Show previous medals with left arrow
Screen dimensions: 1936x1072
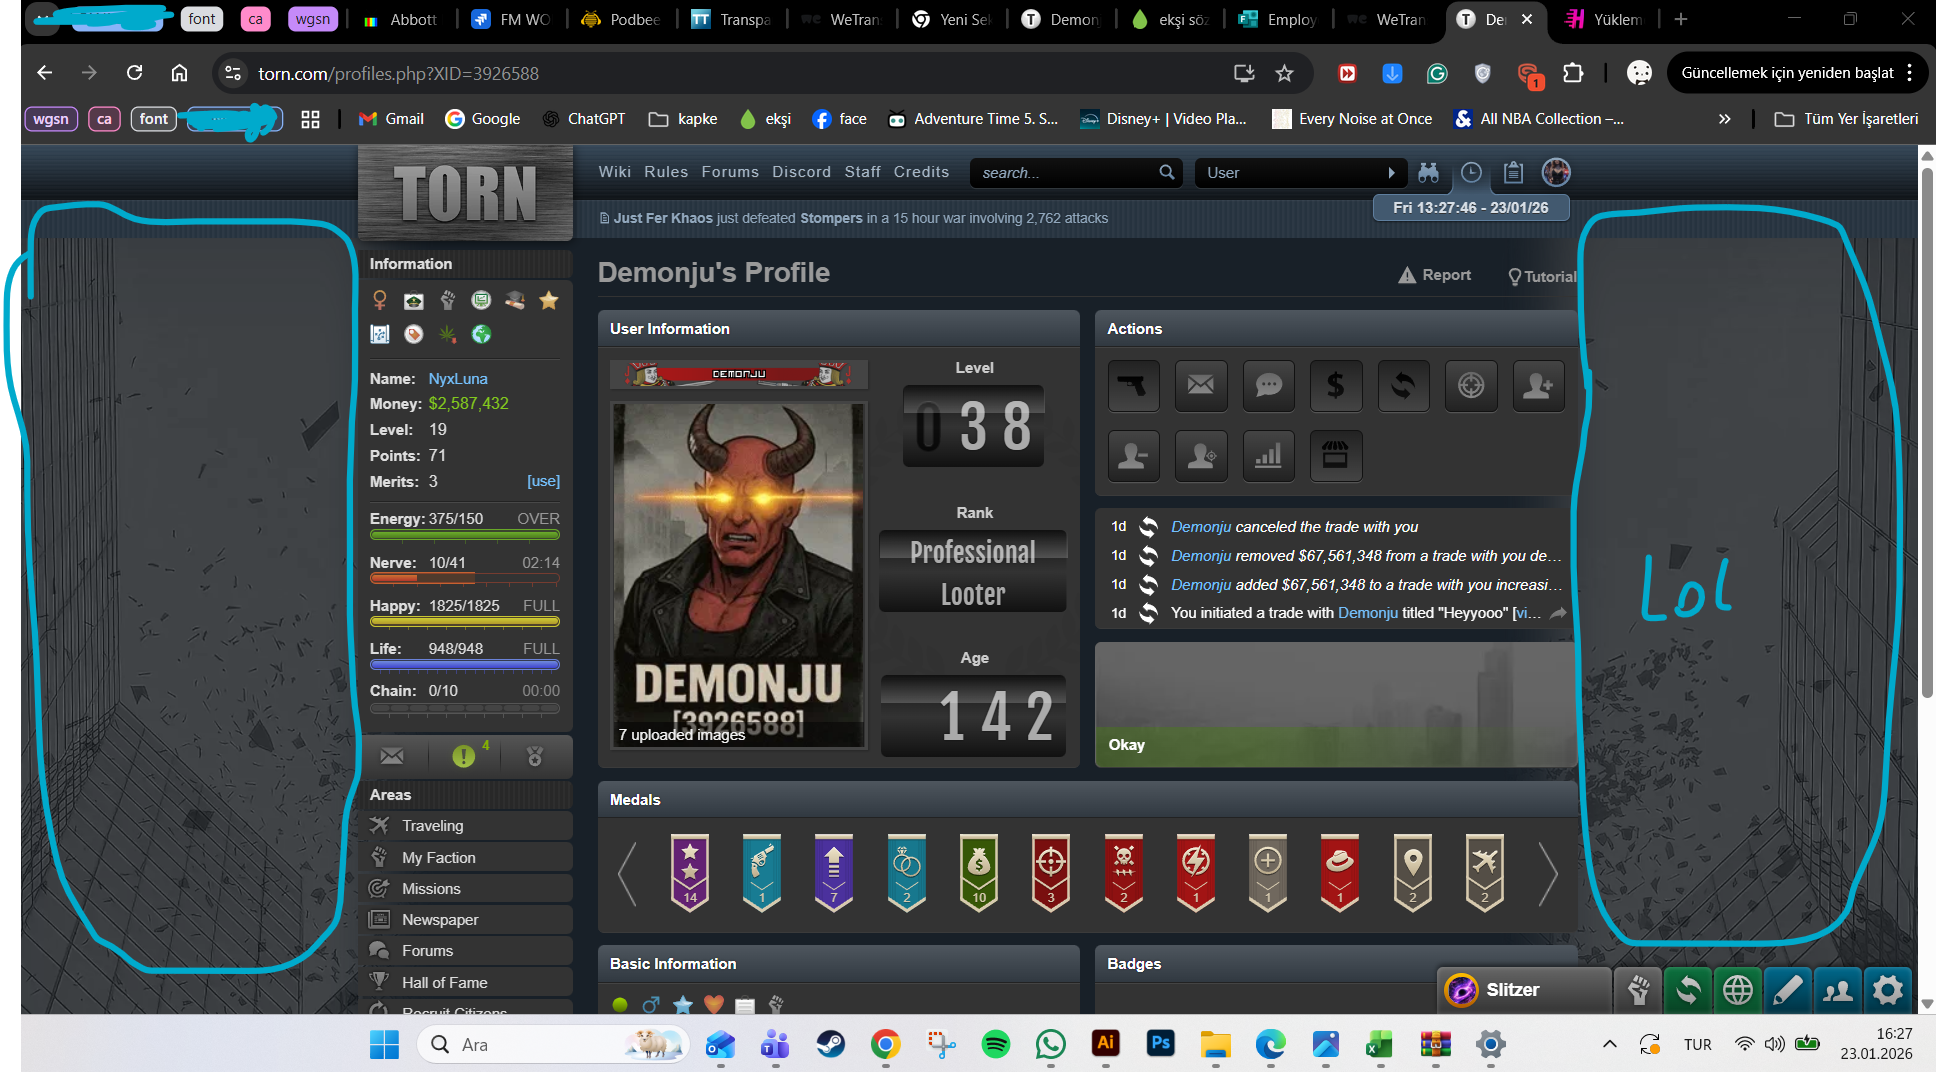[x=627, y=873]
